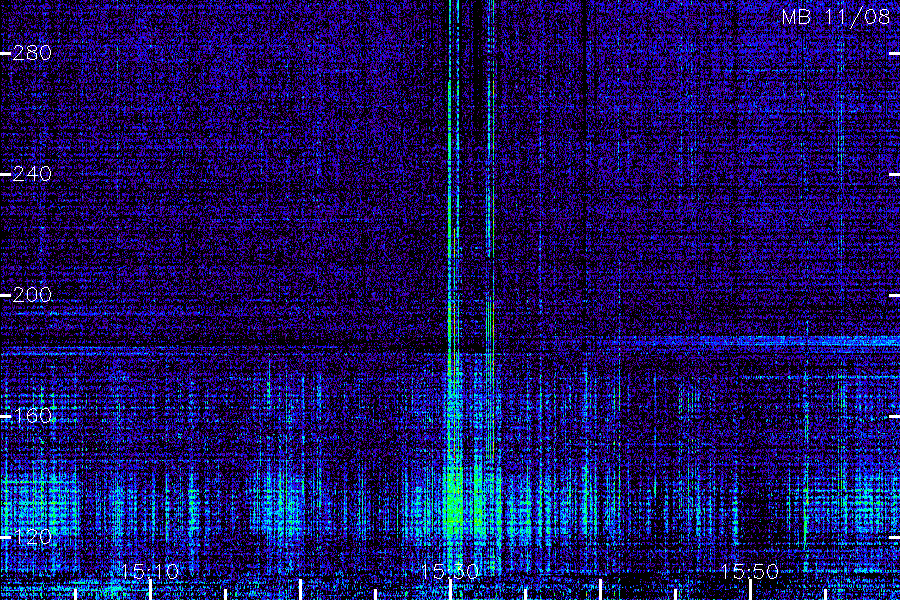The image size is (900, 600).
Task: Click the 280 frequency axis label
Action: [32, 53]
